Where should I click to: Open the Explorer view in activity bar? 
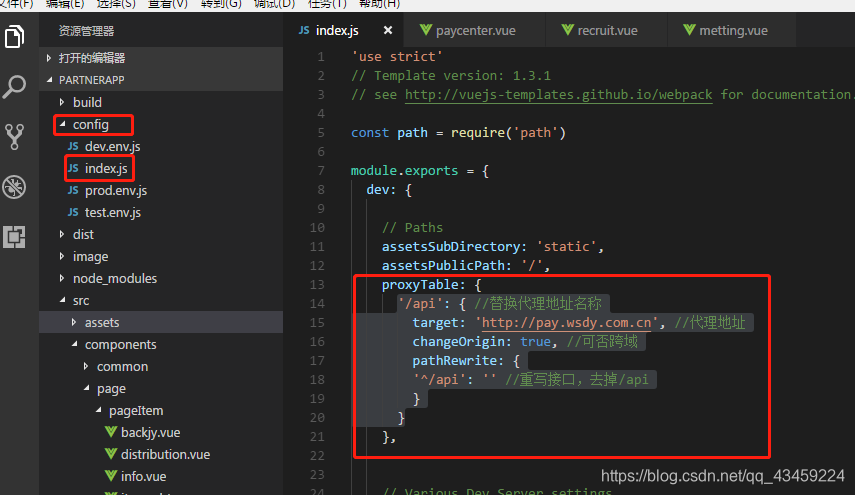click(15, 37)
